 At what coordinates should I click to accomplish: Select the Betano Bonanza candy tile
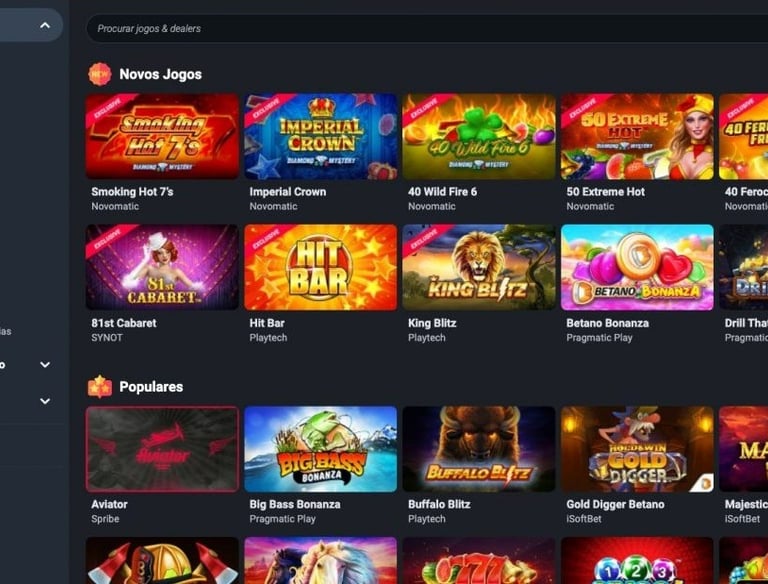point(637,267)
